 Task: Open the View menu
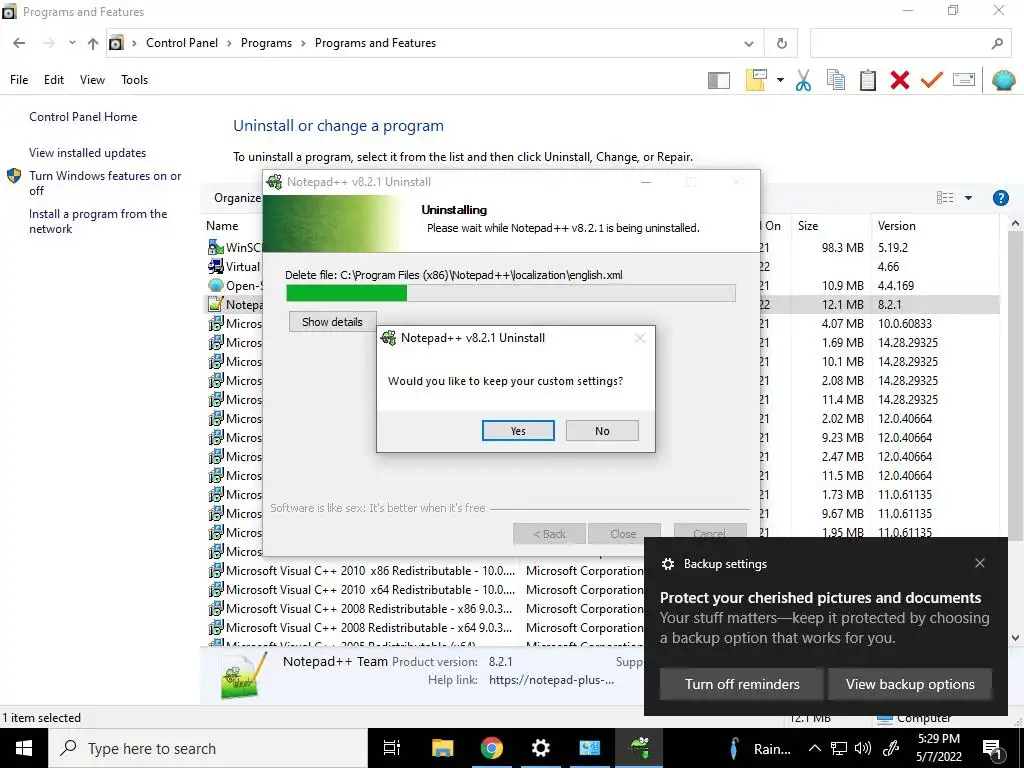coord(92,80)
